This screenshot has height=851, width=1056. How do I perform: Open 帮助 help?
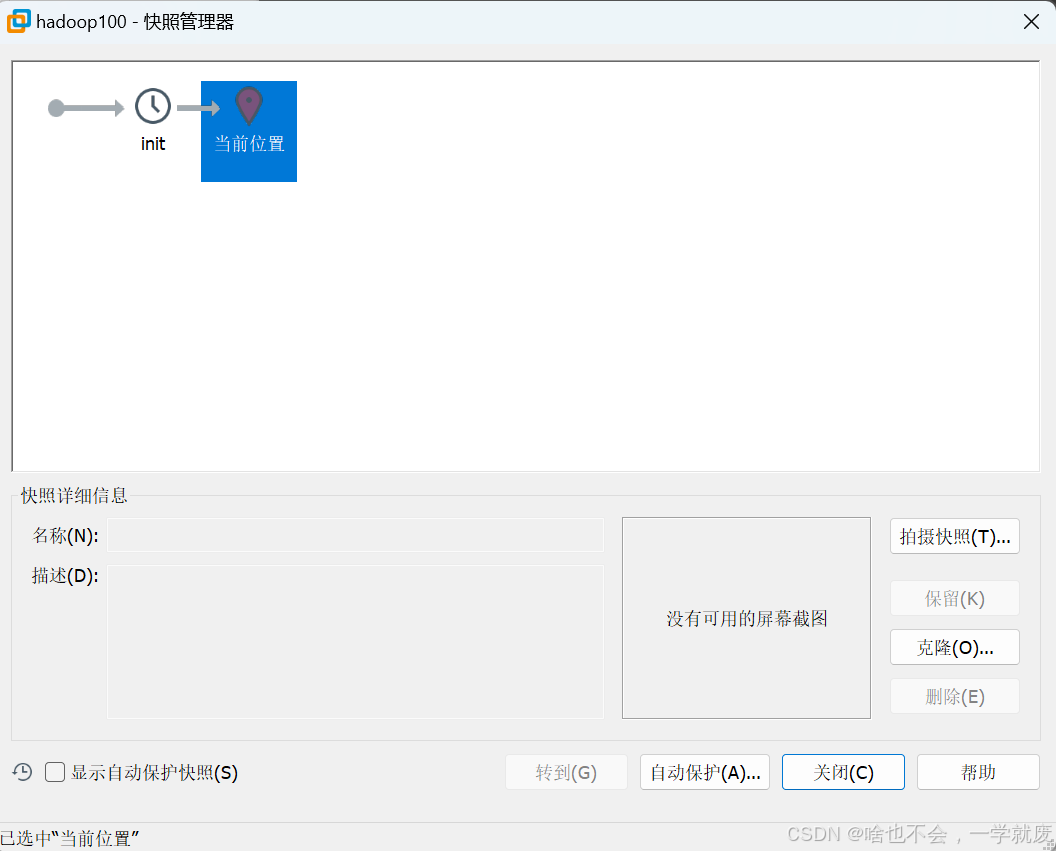[x=978, y=772]
